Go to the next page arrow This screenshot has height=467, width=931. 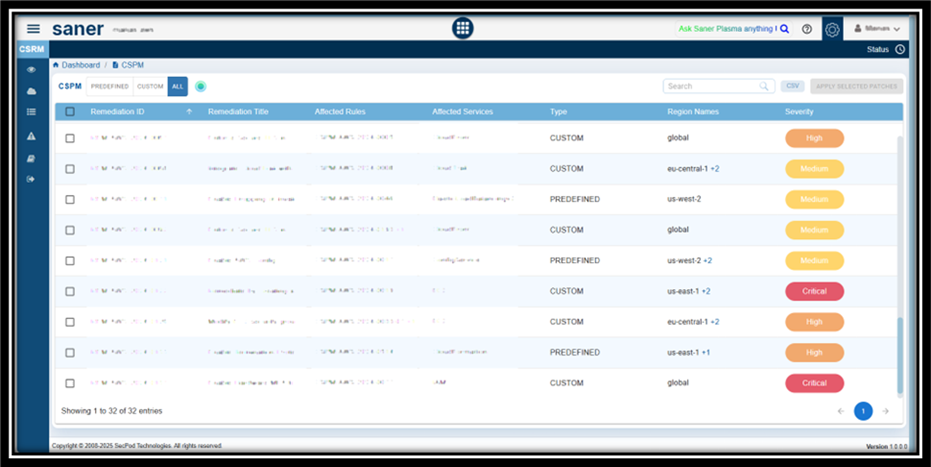[x=885, y=411]
